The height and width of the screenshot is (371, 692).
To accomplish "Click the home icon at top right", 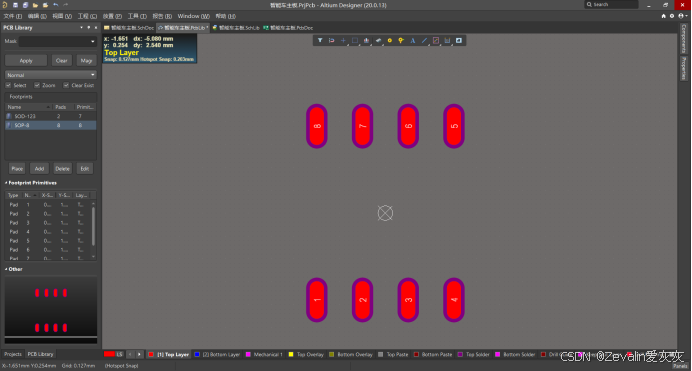I will pos(663,16).
